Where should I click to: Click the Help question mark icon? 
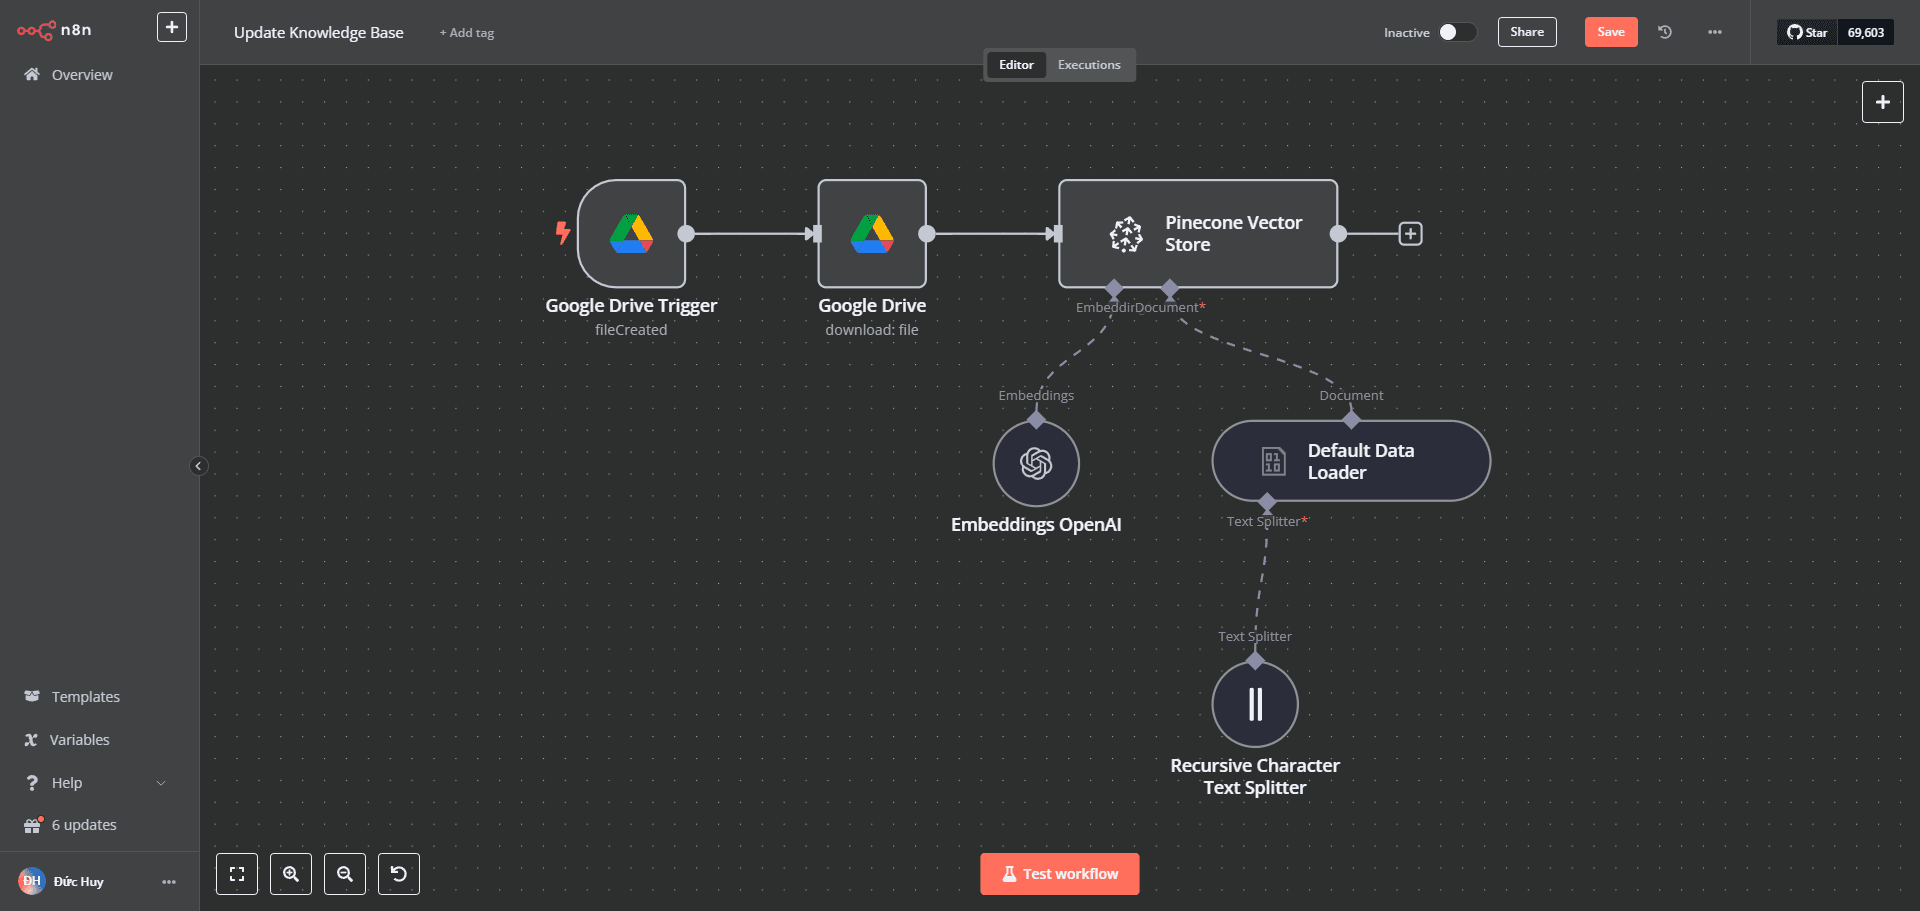click(x=32, y=783)
